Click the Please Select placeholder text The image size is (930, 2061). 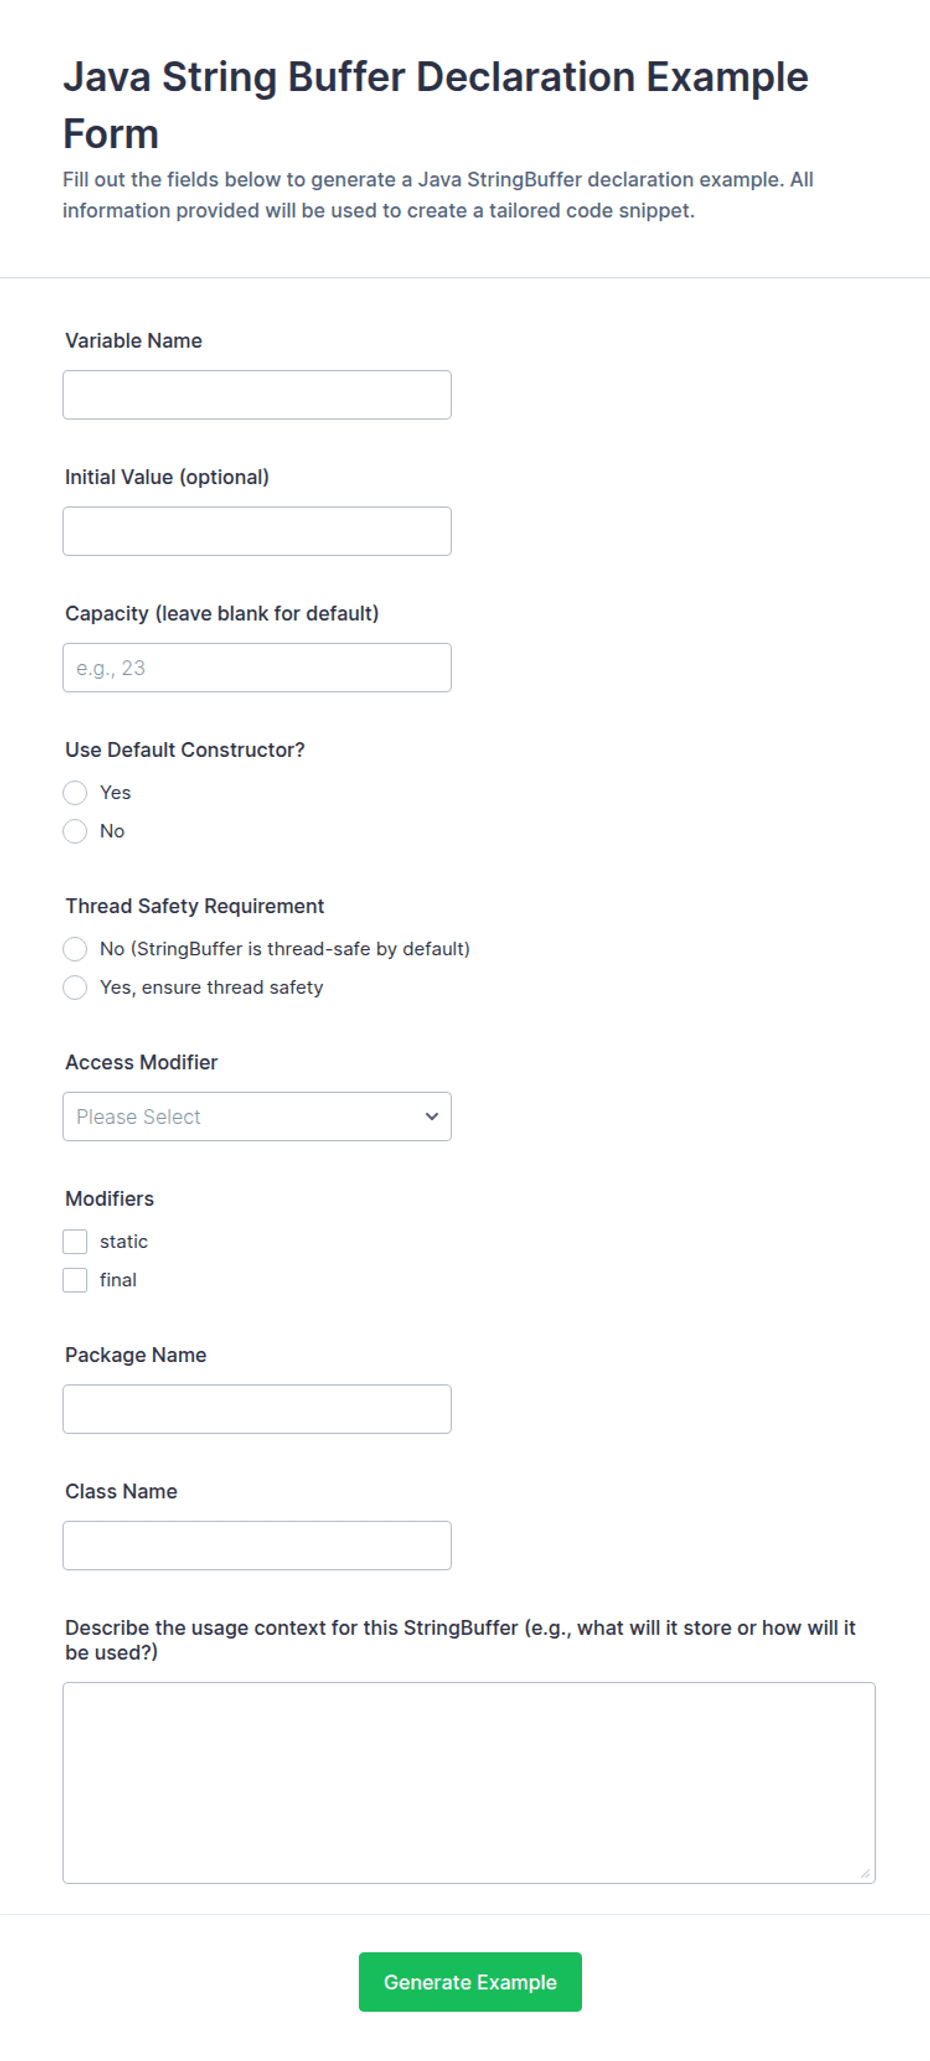coord(138,1117)
